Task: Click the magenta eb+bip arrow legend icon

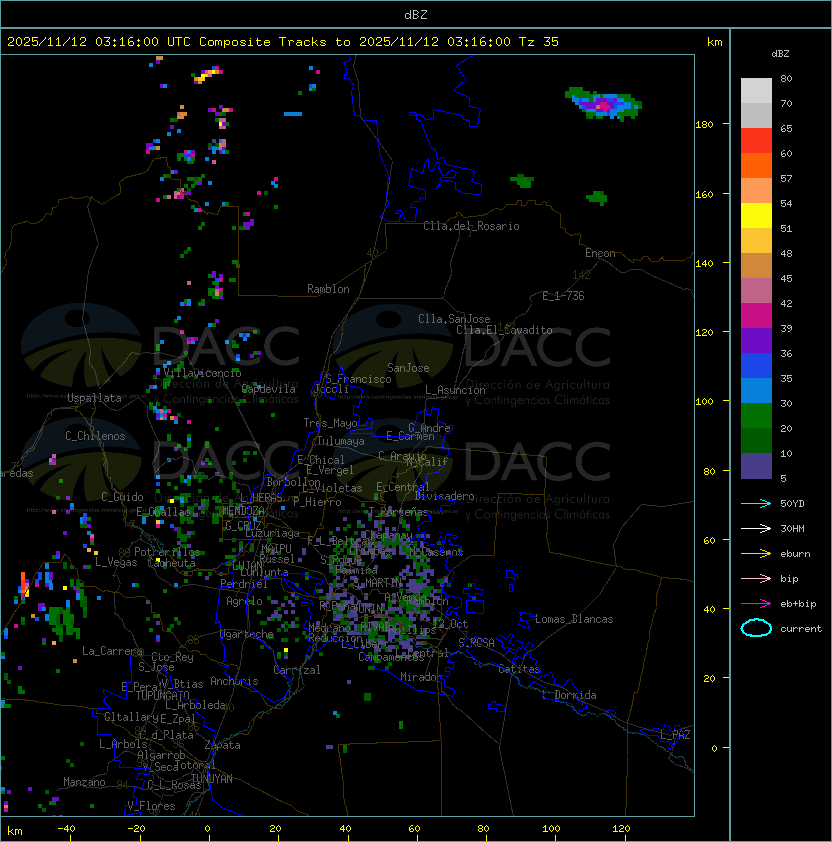Action: [x=756, y=604]
